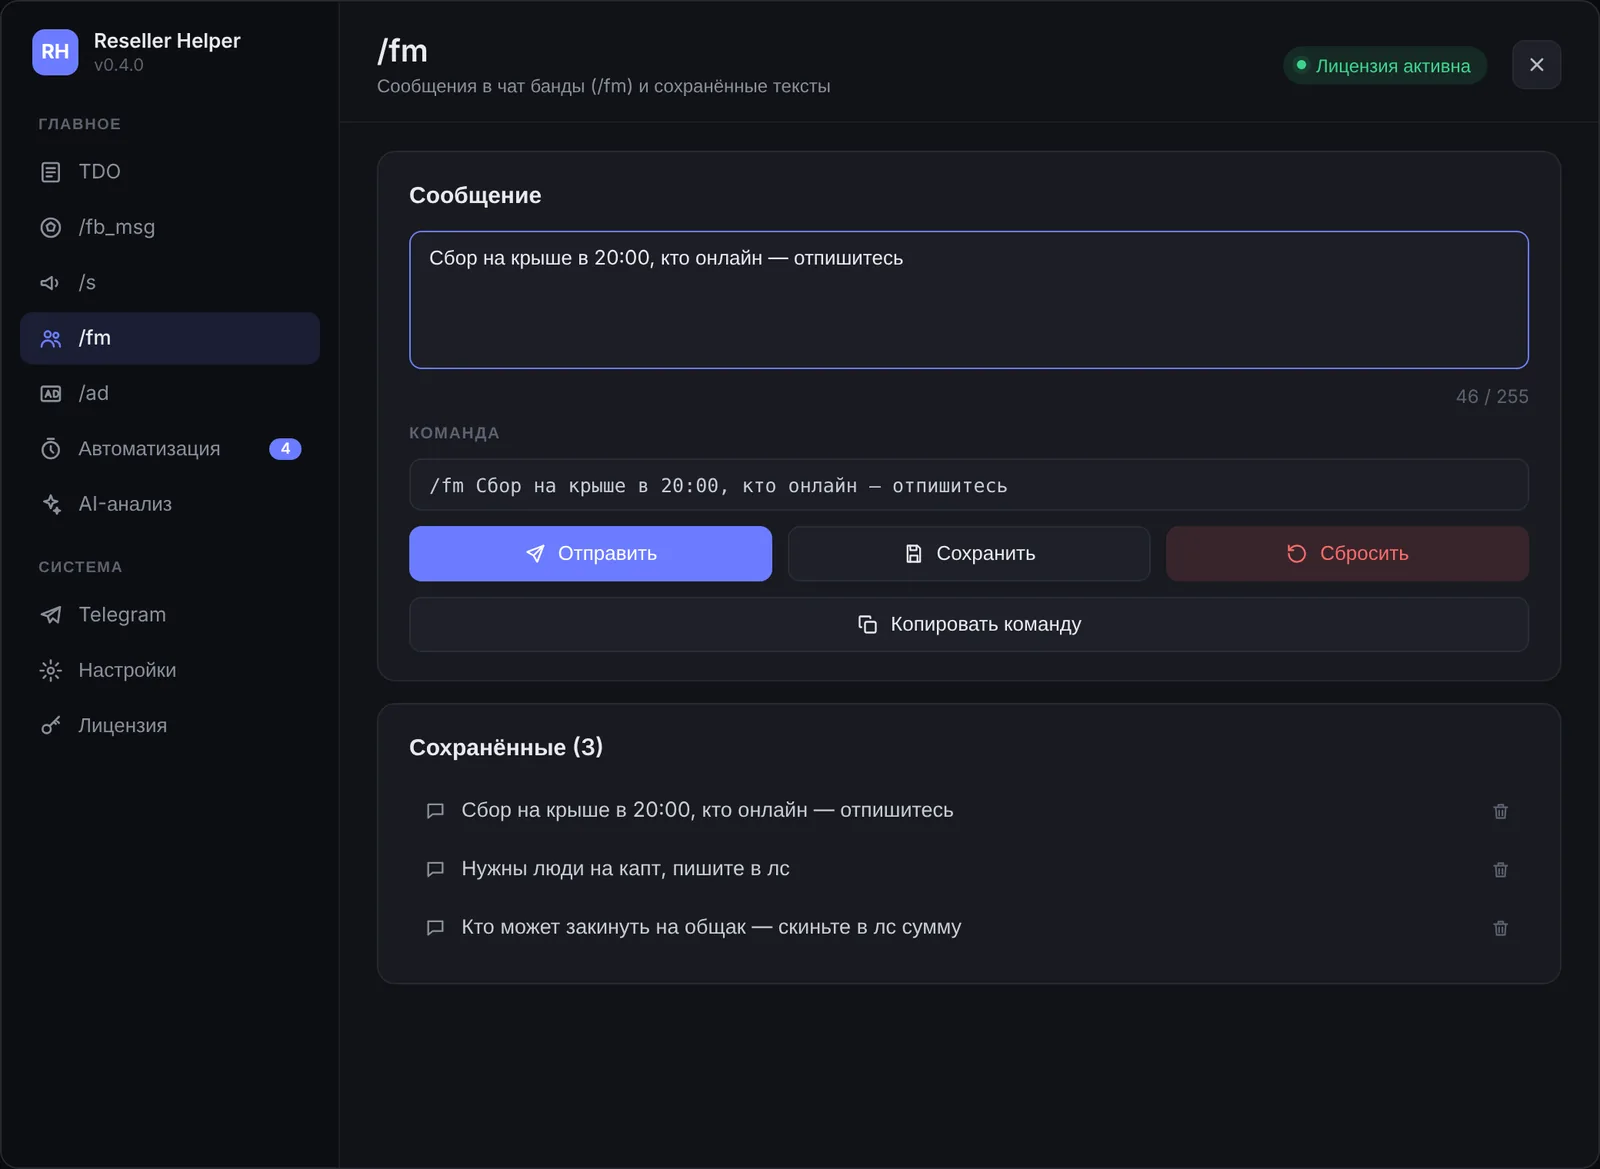Go to the /s section
Viewport: 1600px width, 1169px height.
pyautogui.click(x=170, y=283)
